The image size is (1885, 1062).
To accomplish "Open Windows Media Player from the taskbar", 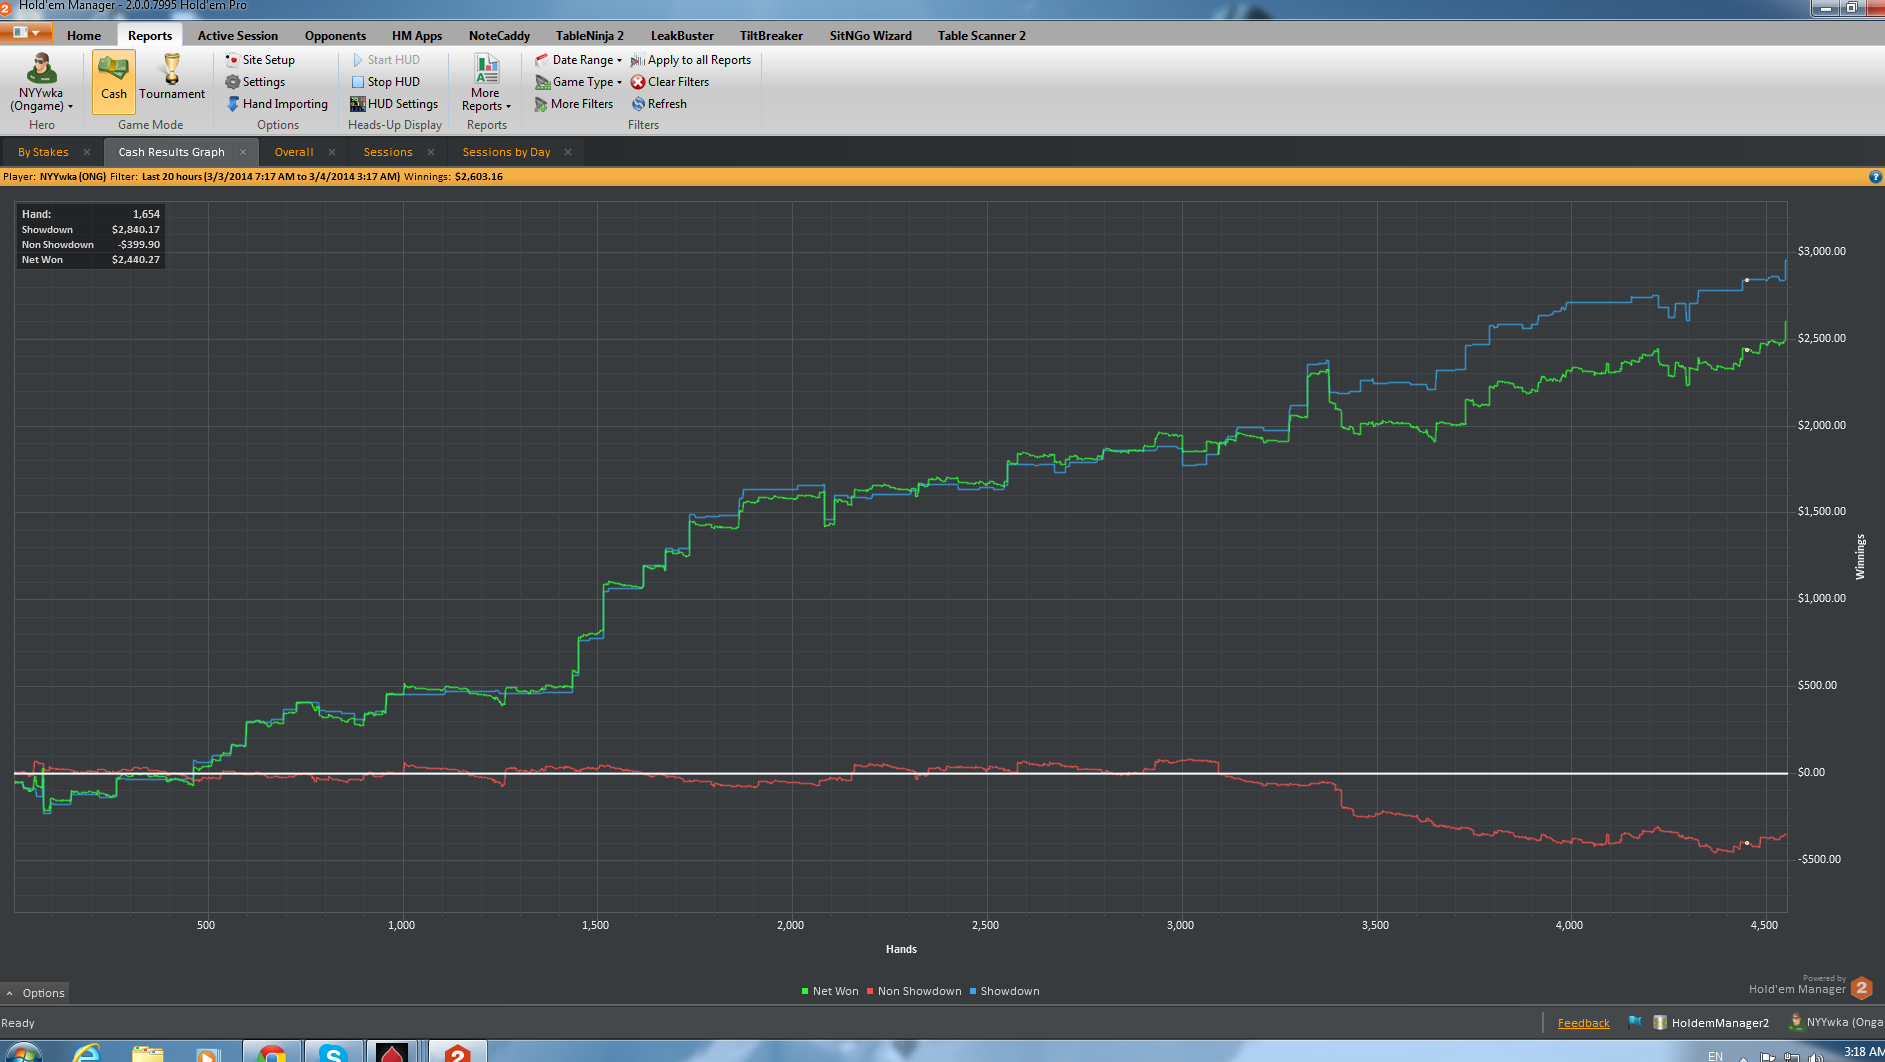I will (207, 1053).
